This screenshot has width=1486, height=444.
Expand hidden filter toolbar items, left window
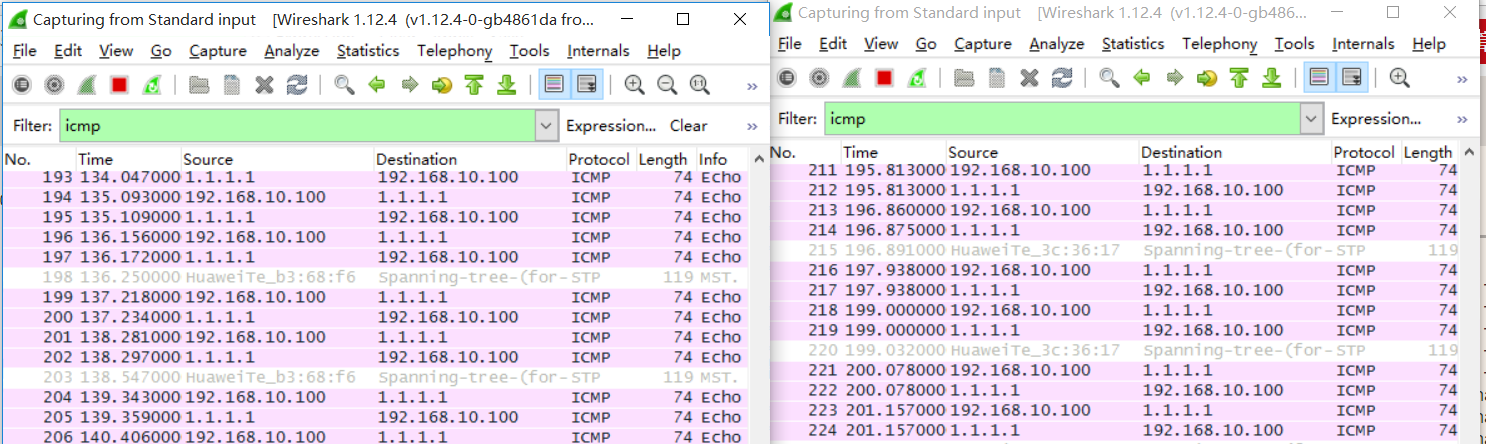[x=752, y=126]
